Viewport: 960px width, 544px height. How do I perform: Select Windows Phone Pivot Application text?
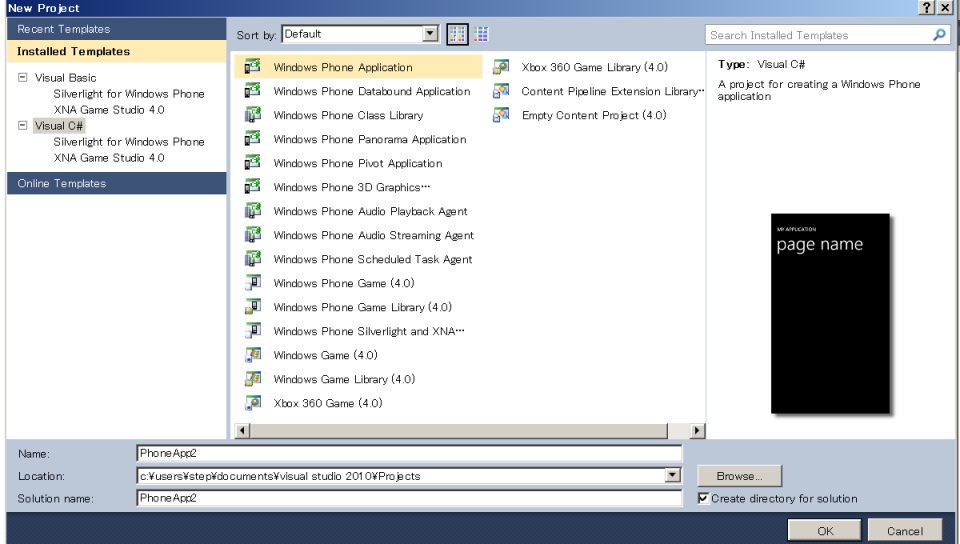(x=358, y=163)
